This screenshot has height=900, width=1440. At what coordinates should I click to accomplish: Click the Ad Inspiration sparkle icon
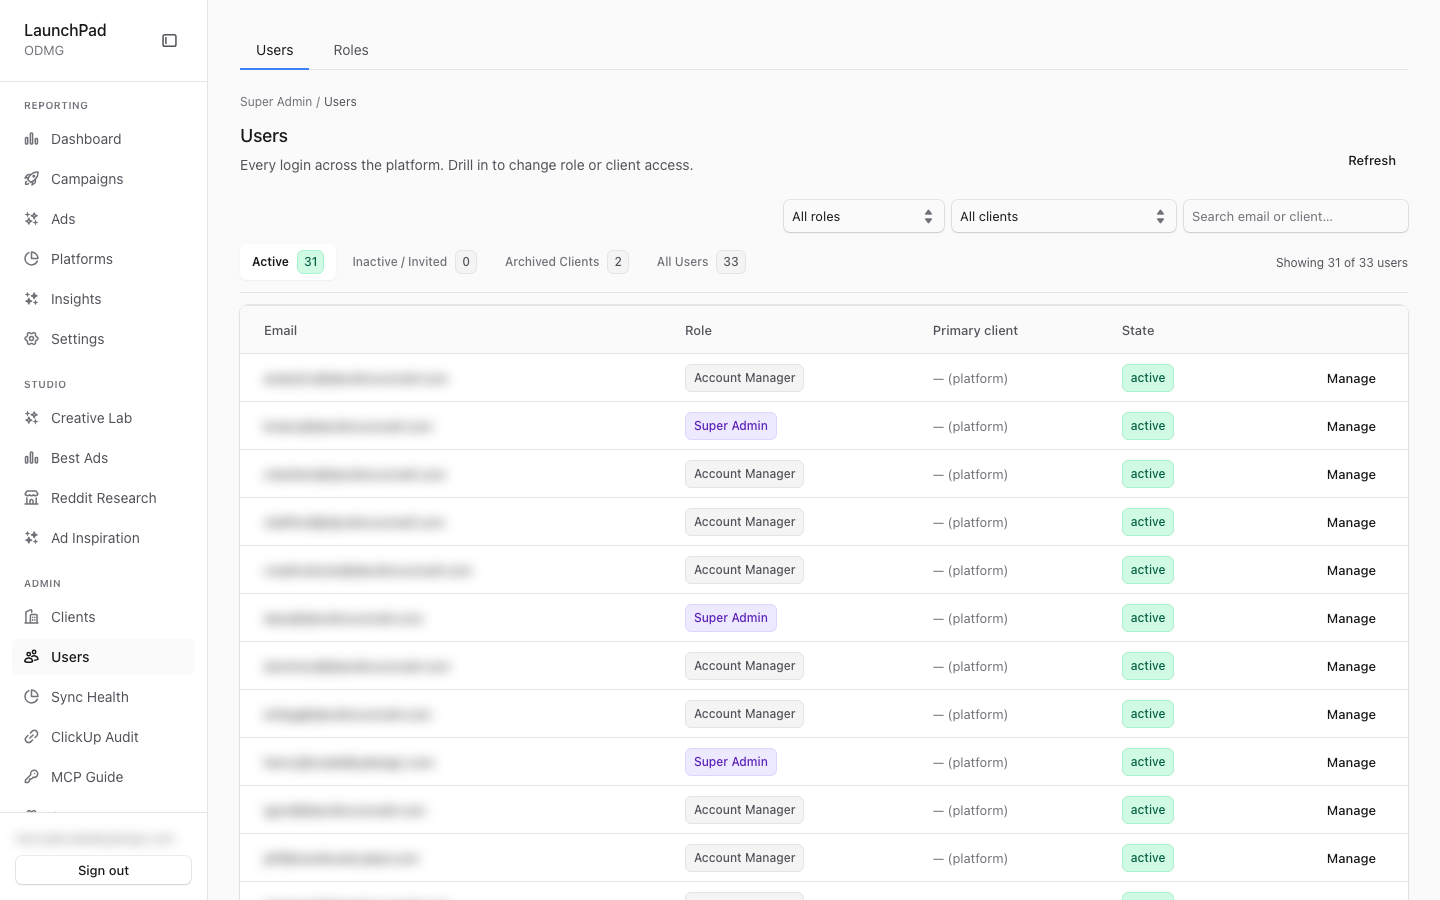click(32, 538)
